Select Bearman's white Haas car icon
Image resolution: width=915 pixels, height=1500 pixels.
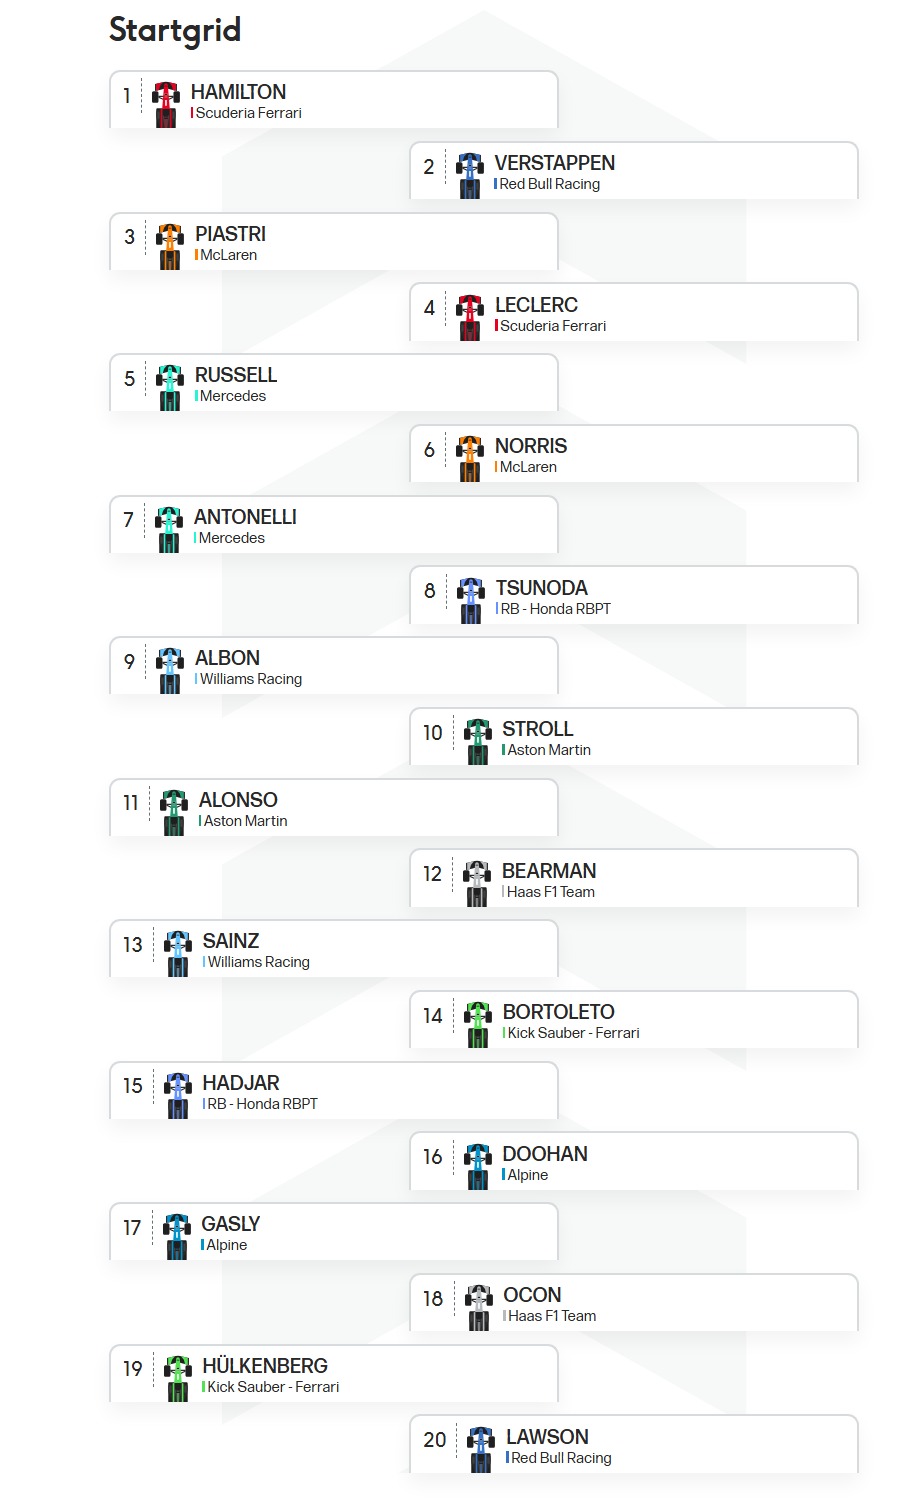point(478,883)
